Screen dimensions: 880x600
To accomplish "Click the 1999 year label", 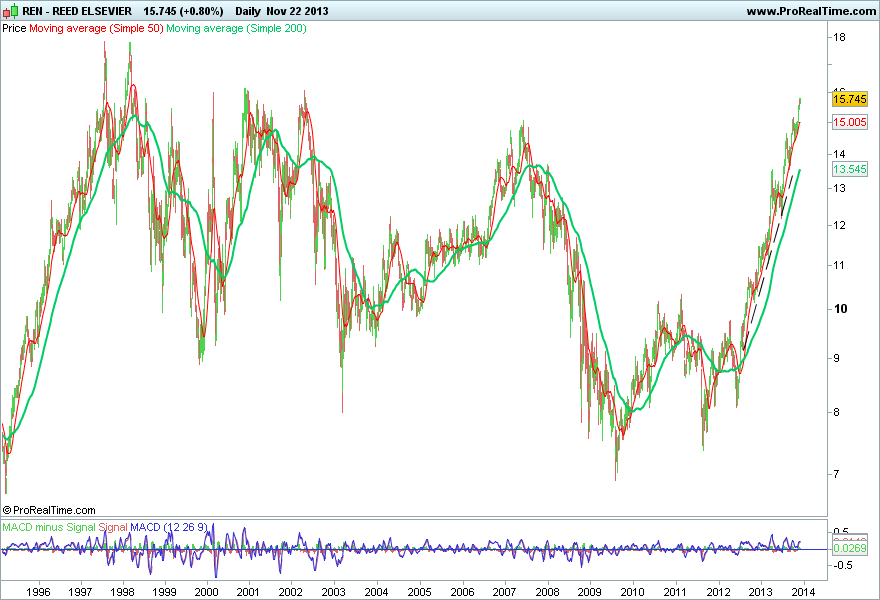I will (164, 592).
